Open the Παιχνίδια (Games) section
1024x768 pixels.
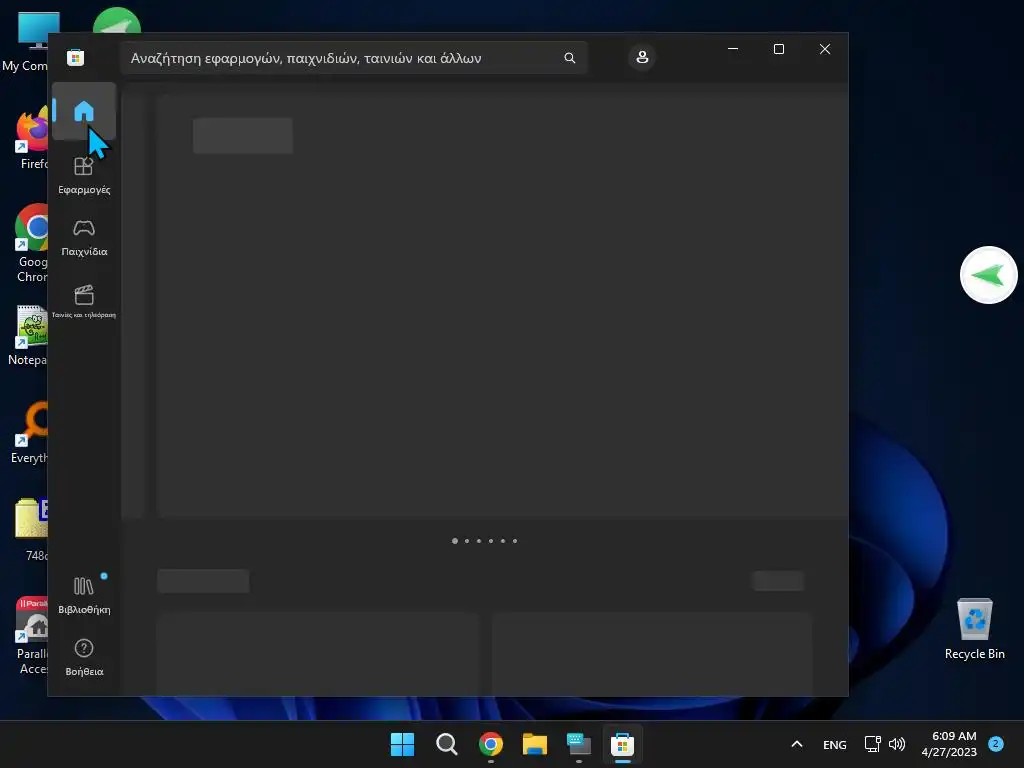[x=84, y=238]
